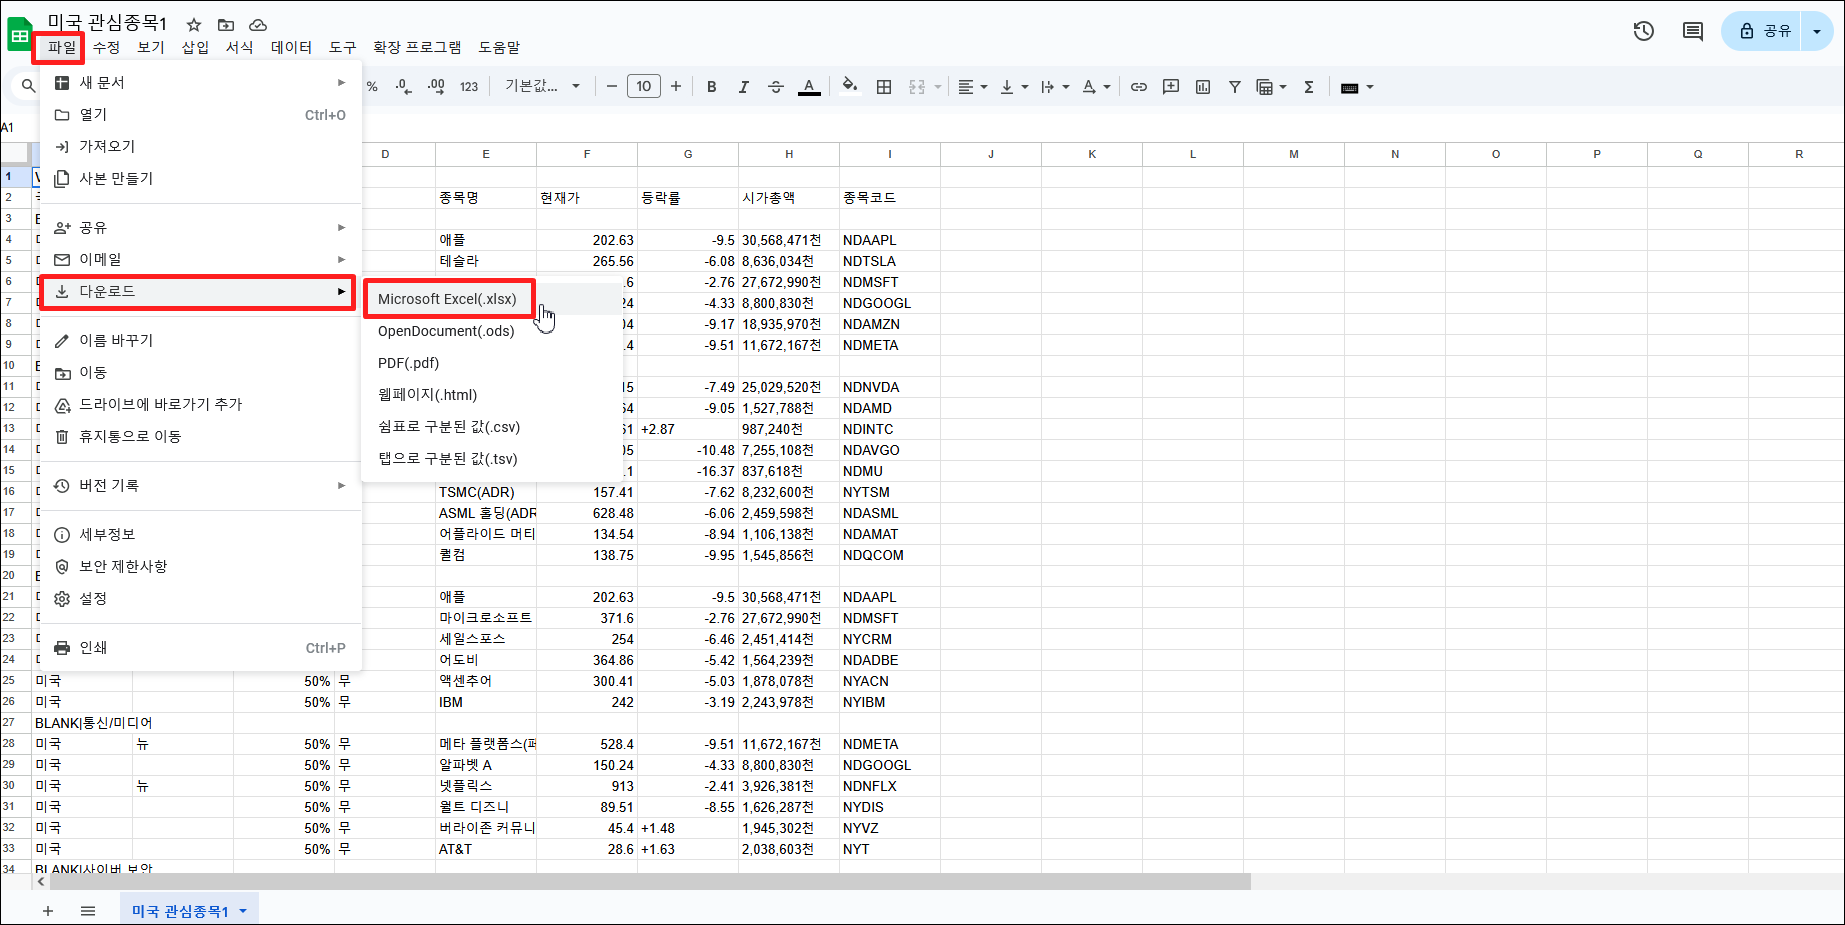This screenshot has height=925, width=1845.
Task: Open the 수정 menu
Action: coord(106,47)
